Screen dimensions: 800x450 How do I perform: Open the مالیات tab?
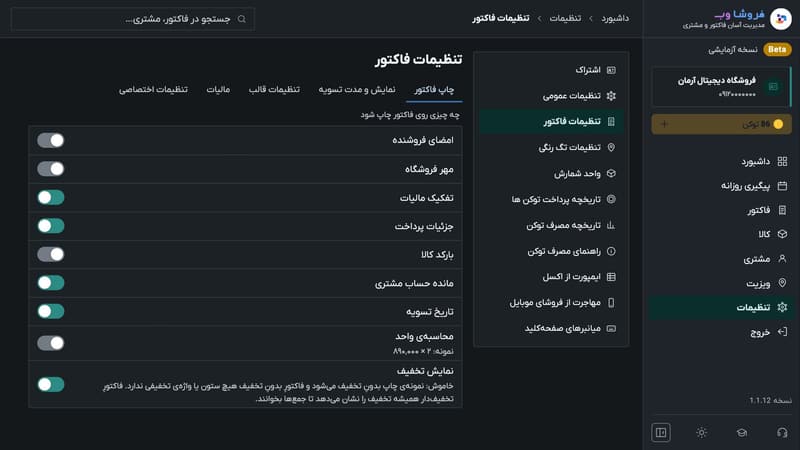coord(218,90)
